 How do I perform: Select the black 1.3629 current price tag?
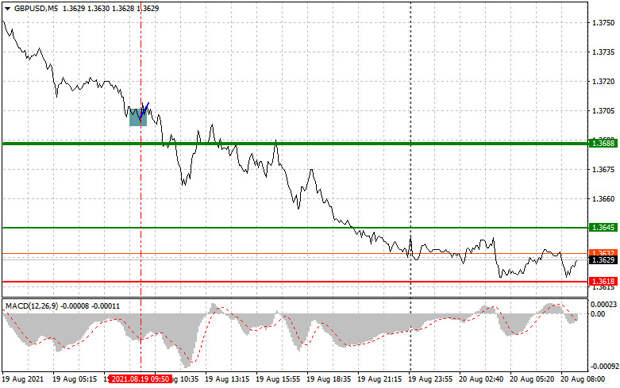pos(603,260)
